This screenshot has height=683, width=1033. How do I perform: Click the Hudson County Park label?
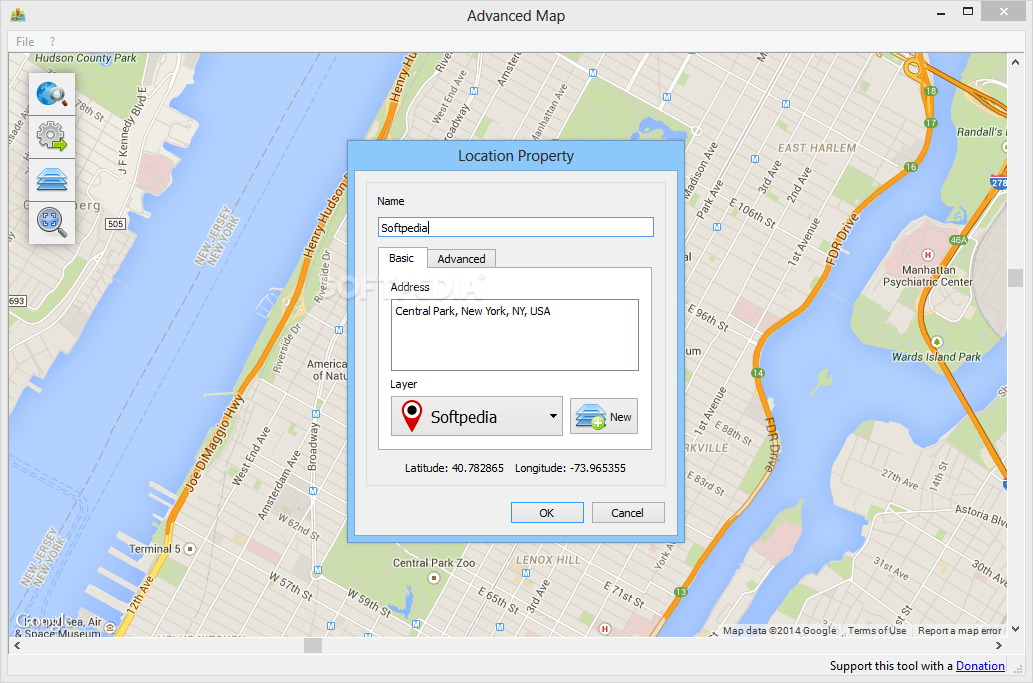click(x=86, y=58)
